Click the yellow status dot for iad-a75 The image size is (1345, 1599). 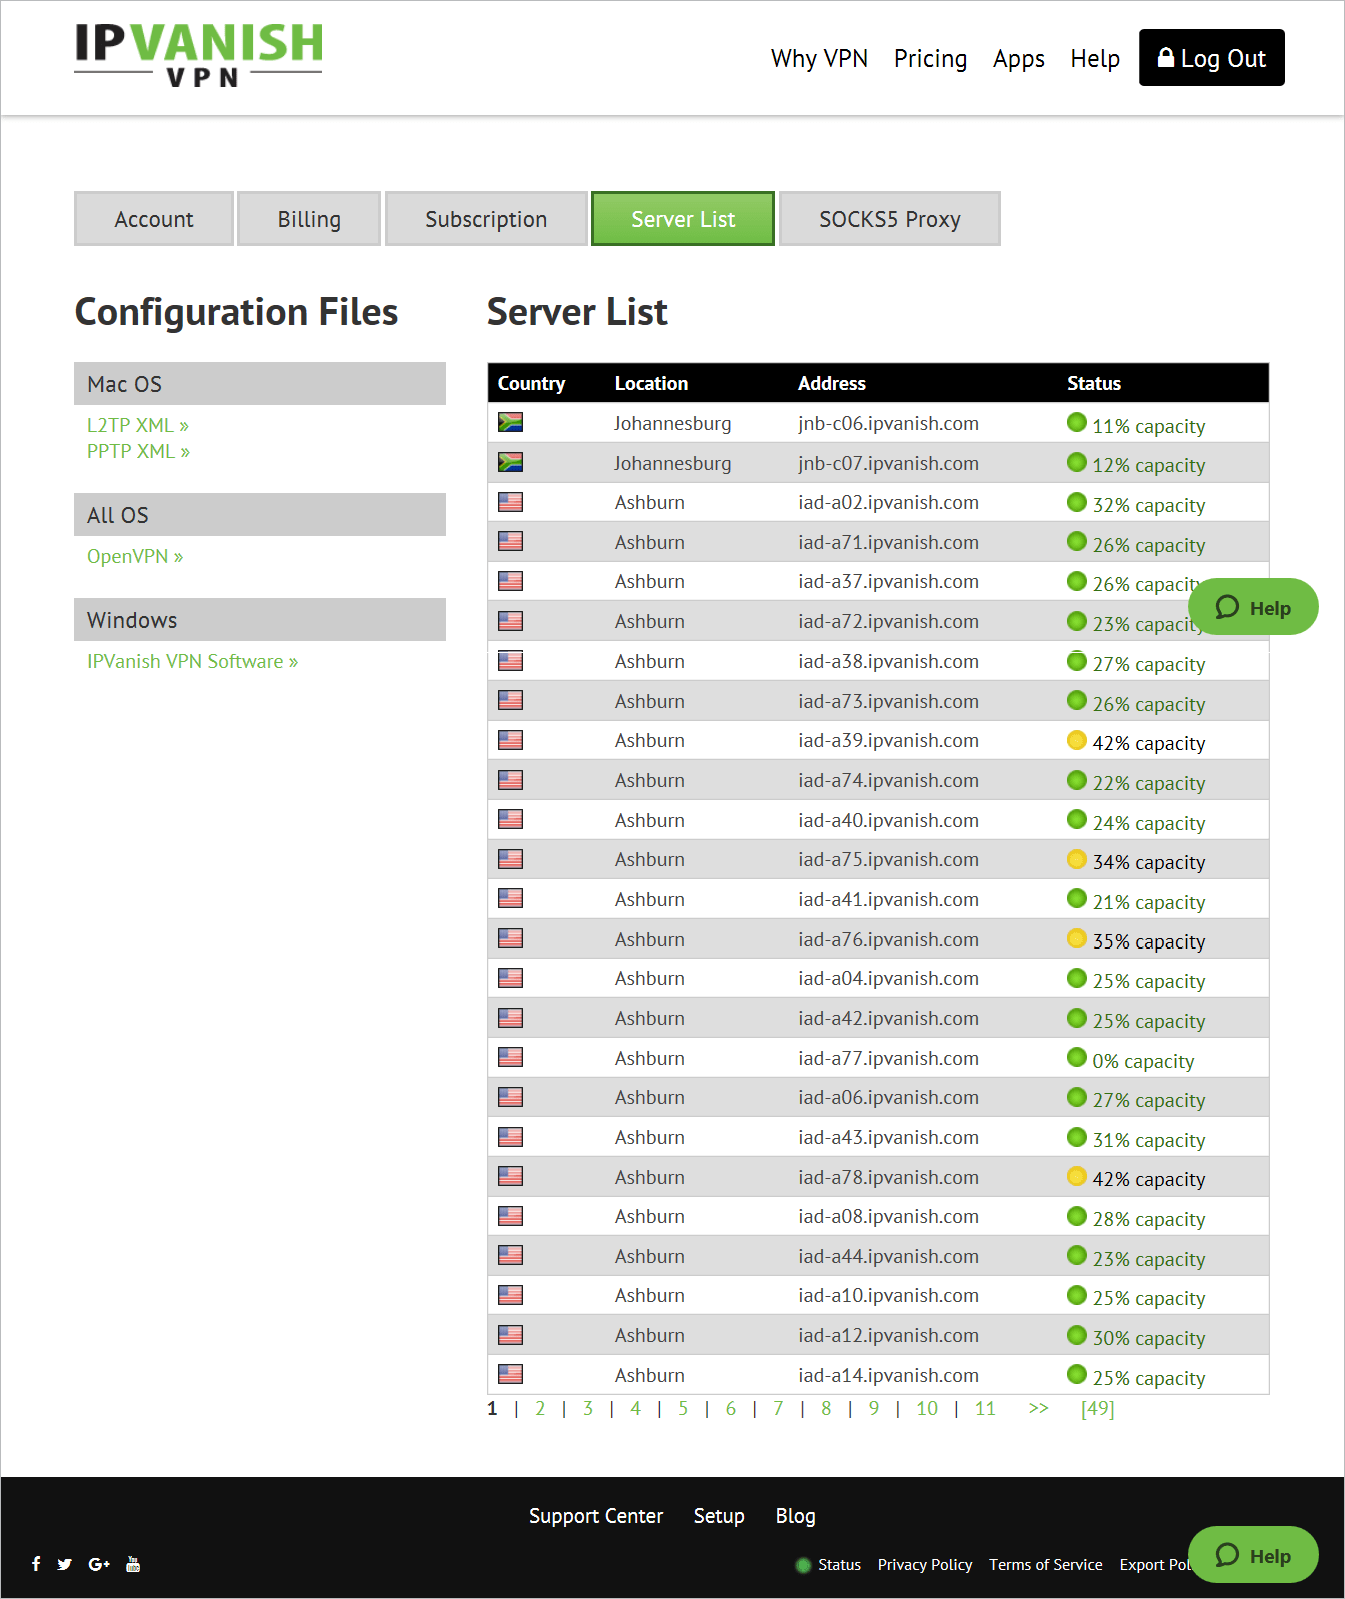(1077, 859)
